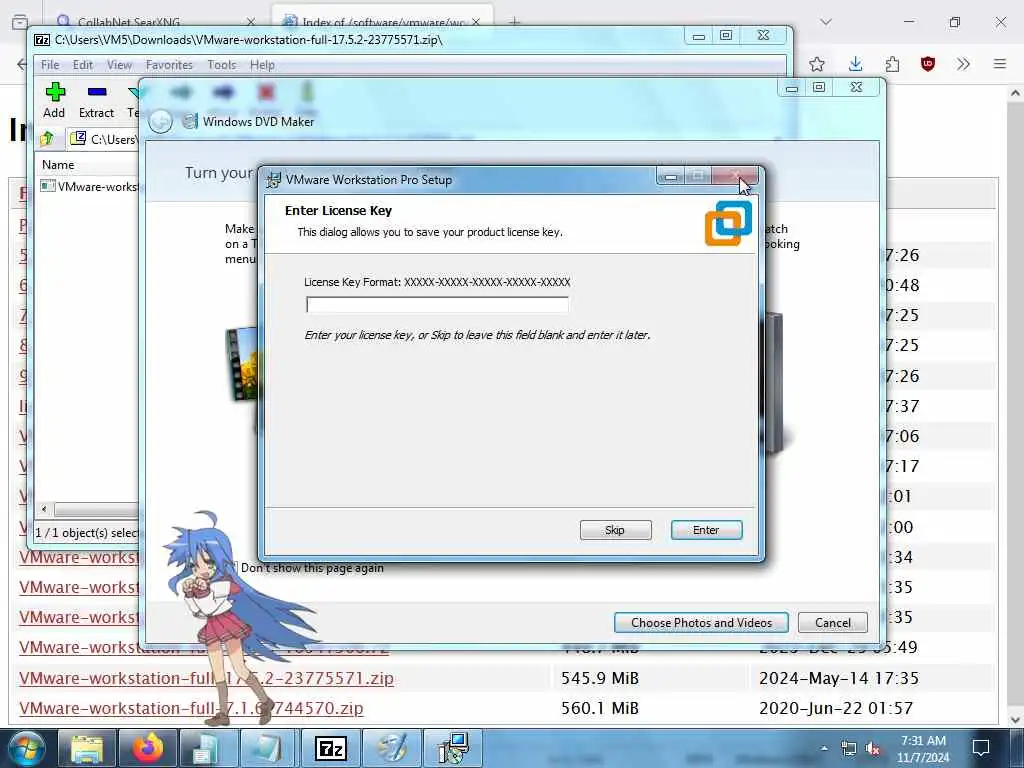Click the Firefox View icon at tab bar start

(20, 22)
